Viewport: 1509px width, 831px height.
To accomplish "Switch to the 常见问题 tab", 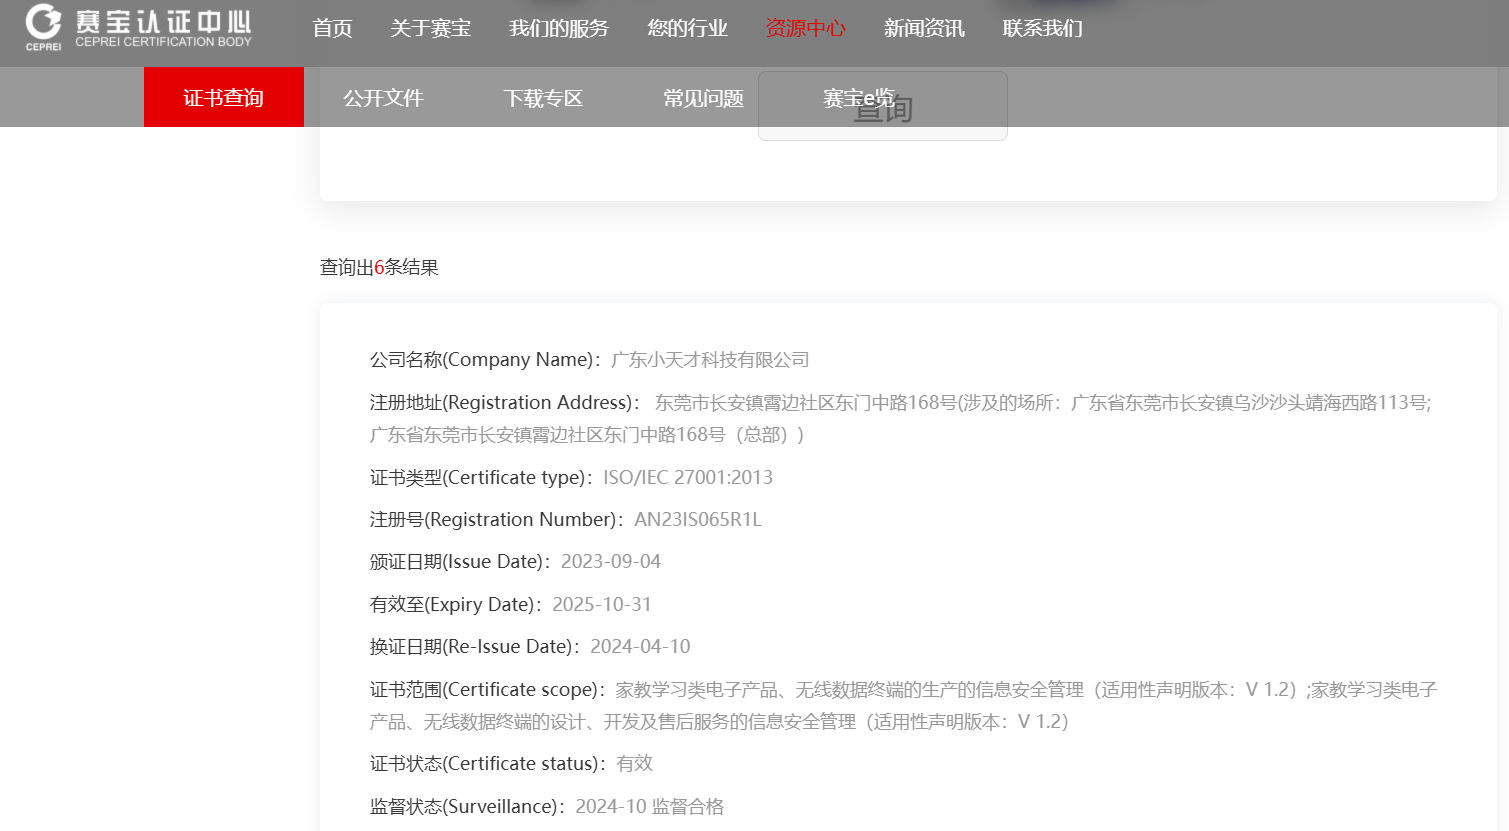I will (x=702, y=97).
